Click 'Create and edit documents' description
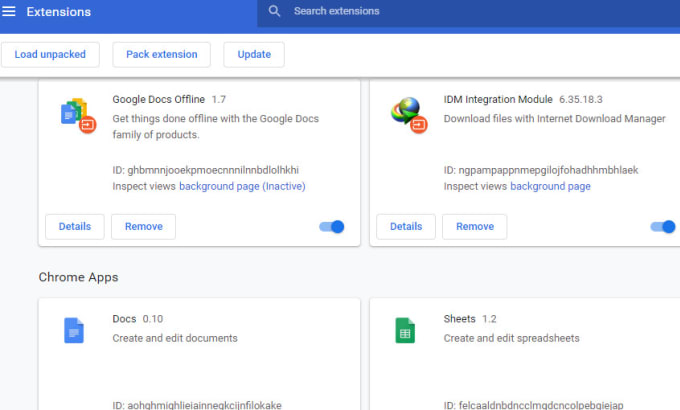680x410 pixels. pos(175,338)
